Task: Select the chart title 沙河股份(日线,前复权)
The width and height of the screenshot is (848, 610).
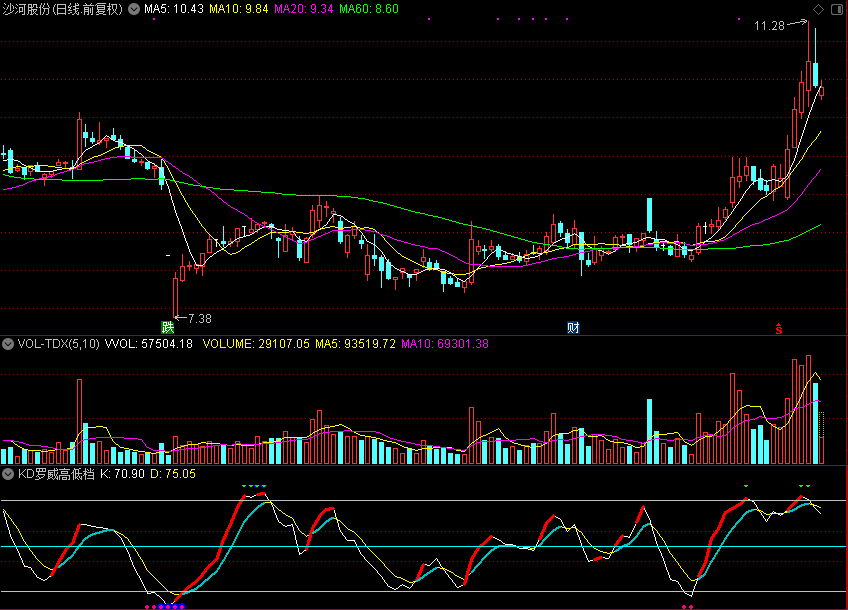Action: [x=63, y=9]
